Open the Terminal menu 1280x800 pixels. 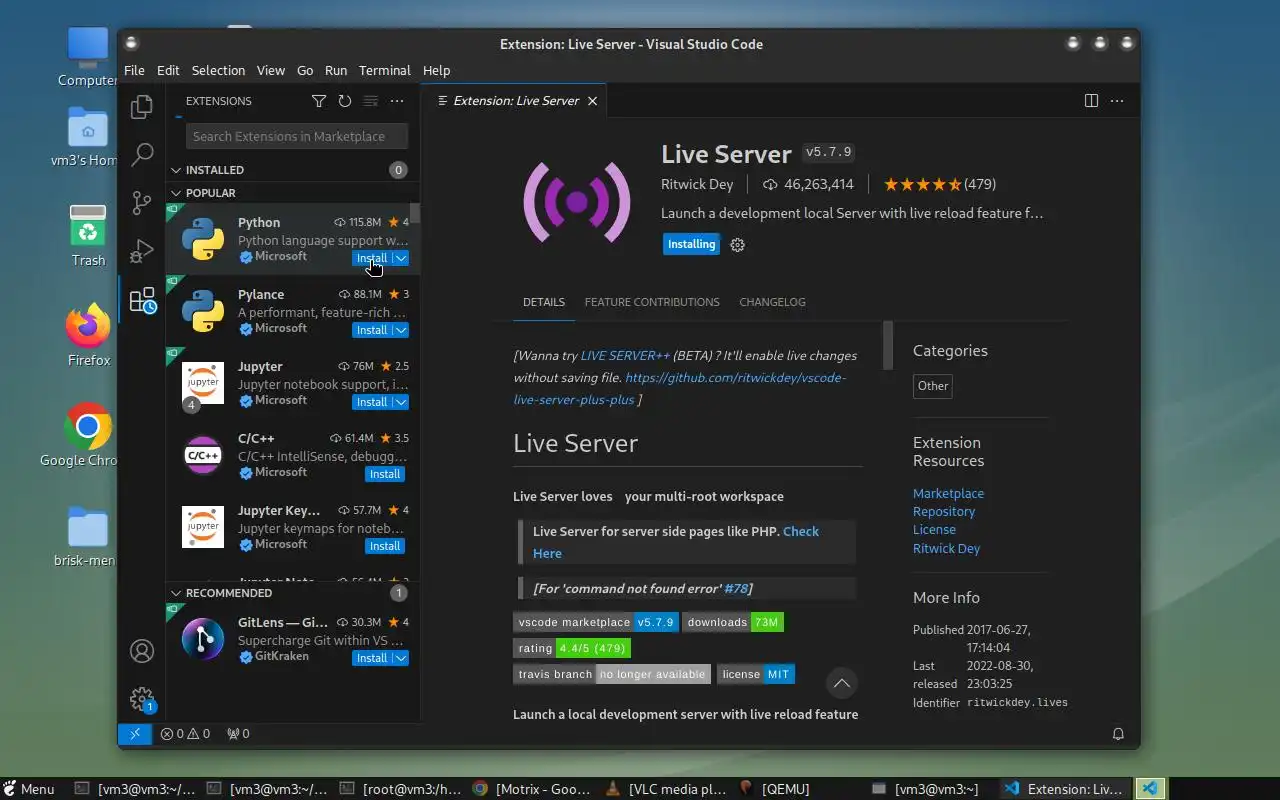point(385,71)
